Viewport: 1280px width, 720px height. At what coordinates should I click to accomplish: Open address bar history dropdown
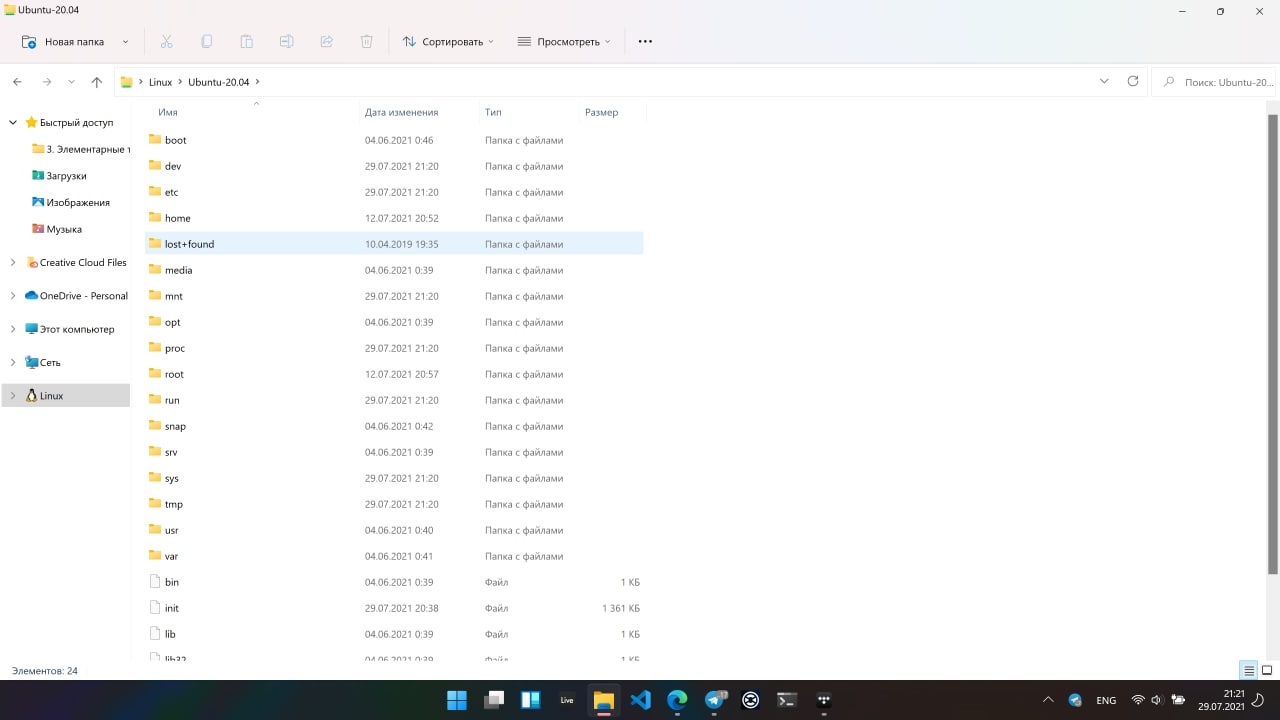(1104, 81)
